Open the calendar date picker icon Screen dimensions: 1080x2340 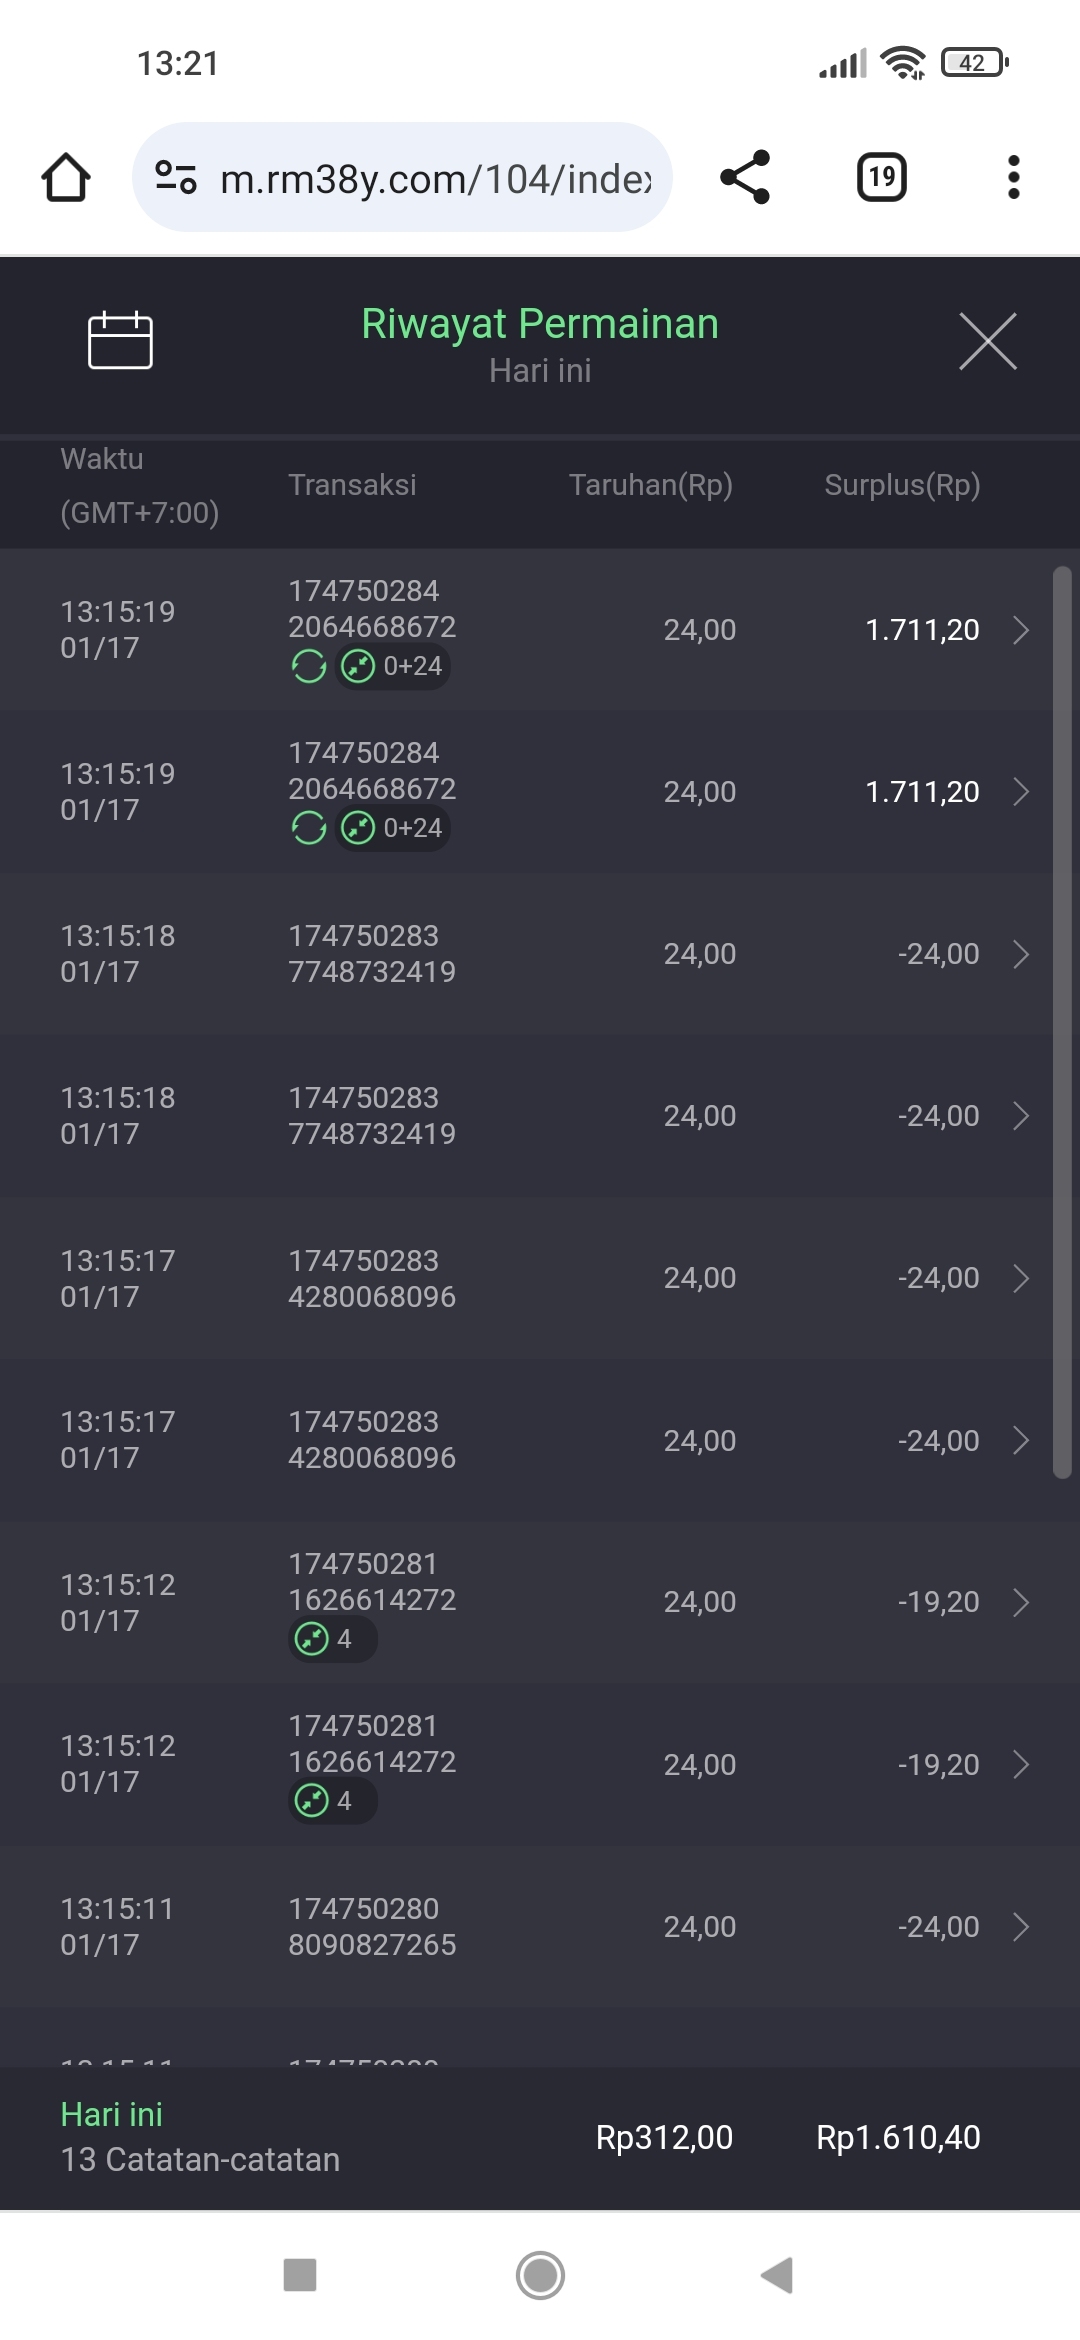120,340
